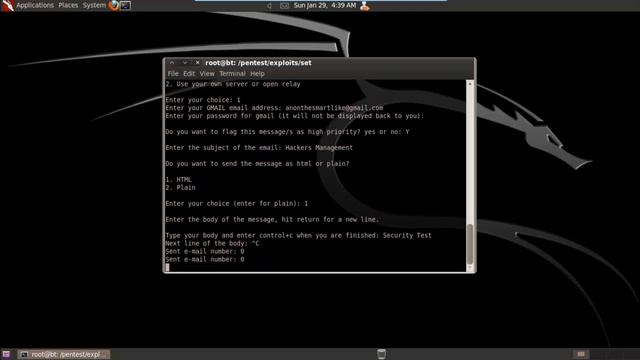Open the terminal Help menu
The image size is (640, 360).
[257, 73]
